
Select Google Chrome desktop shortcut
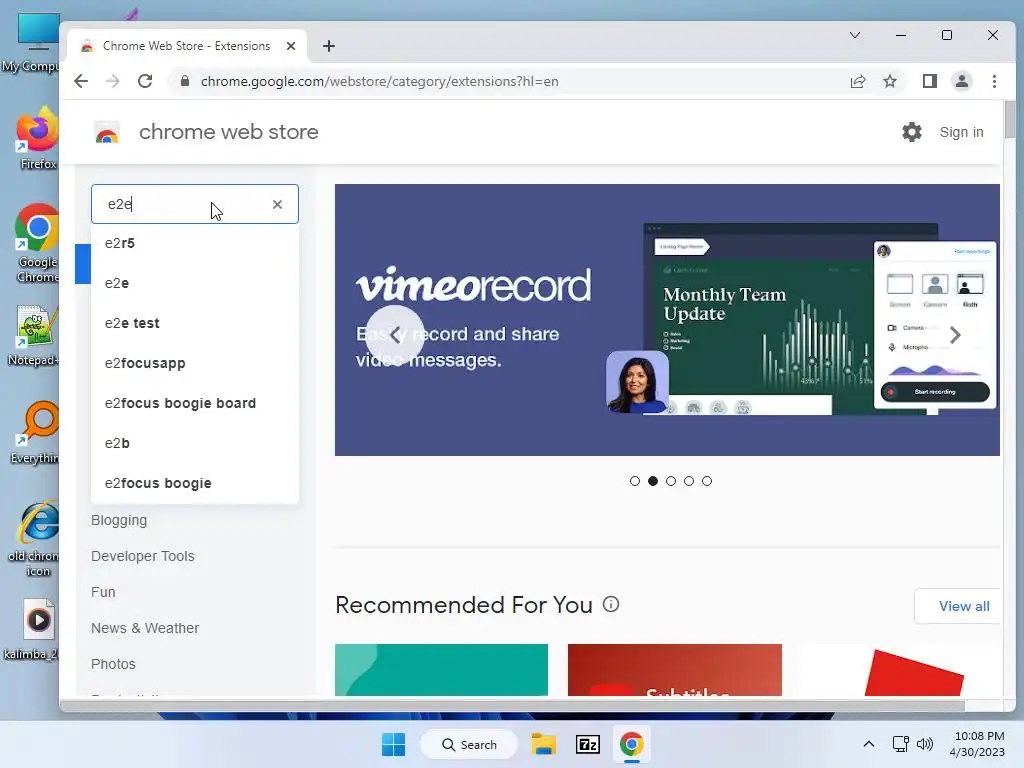point(37,243)
